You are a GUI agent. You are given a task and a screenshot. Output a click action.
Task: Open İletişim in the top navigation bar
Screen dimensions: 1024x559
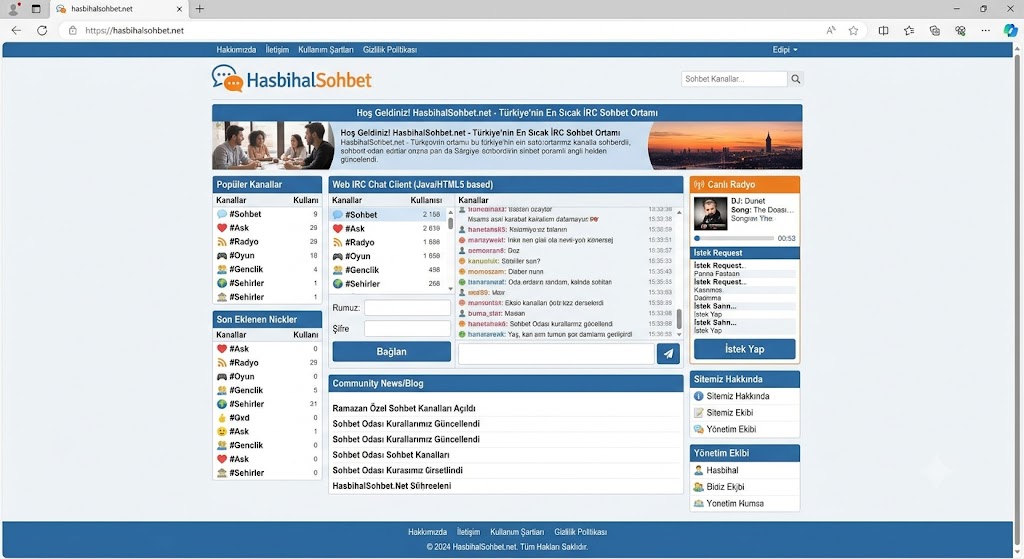point(277,50)
